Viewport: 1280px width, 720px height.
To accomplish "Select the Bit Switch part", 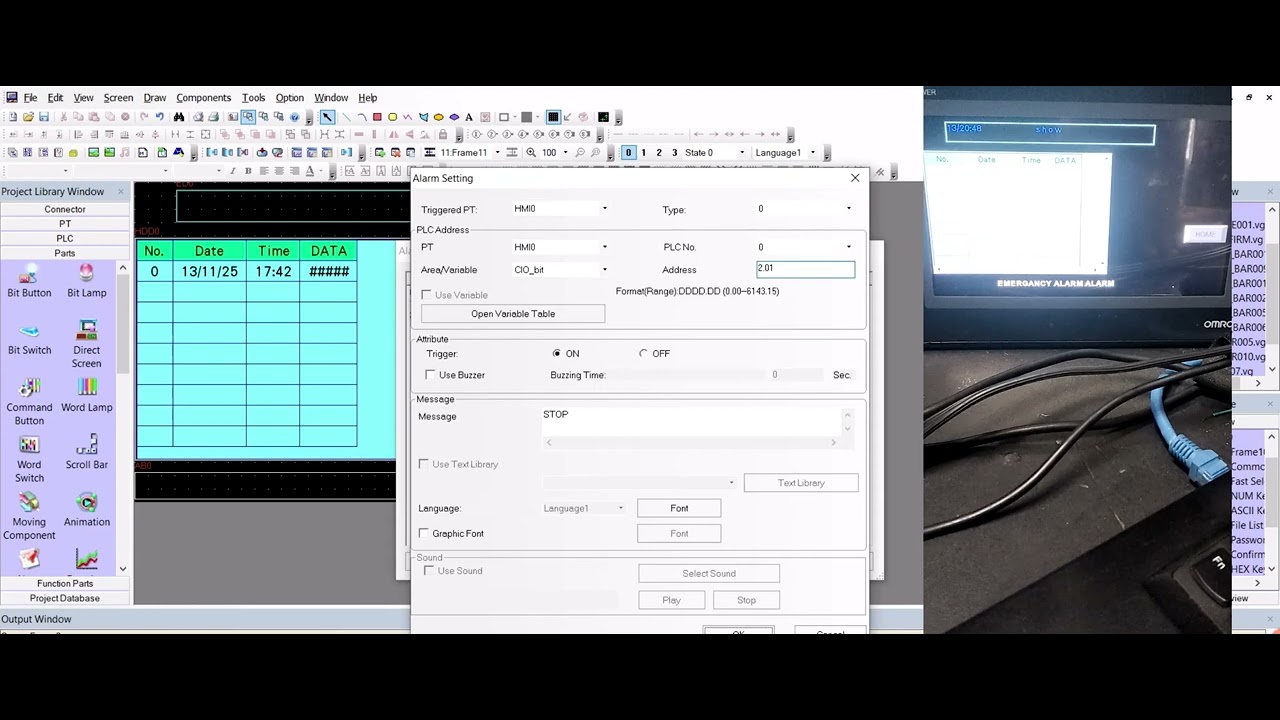I will point(29,339).
